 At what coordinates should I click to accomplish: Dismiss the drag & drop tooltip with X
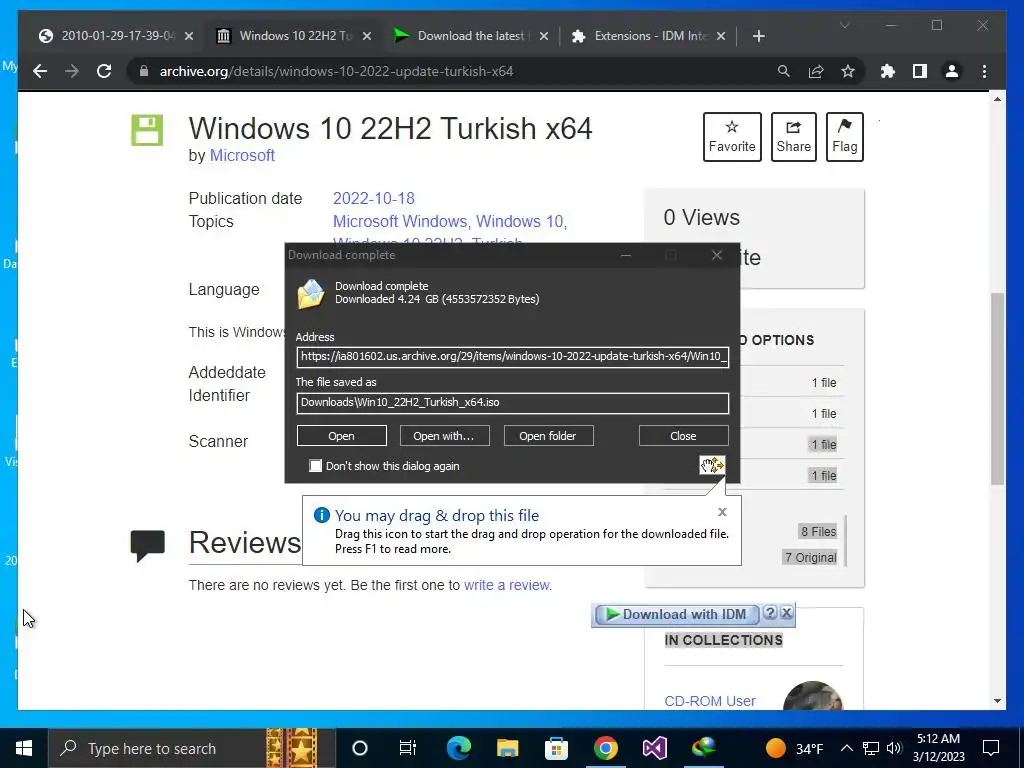pos(722,512)
